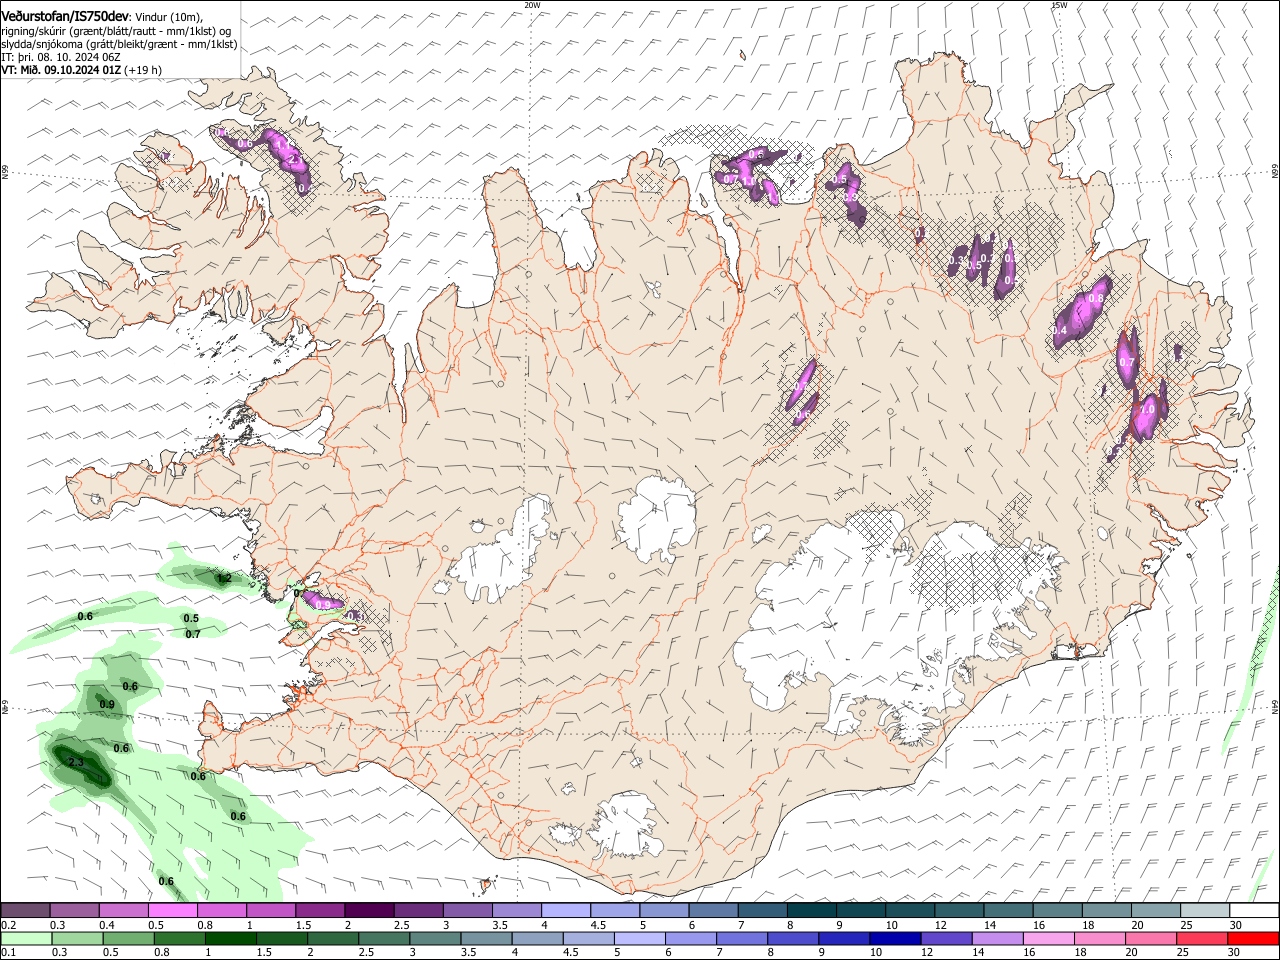1280x960 pixels.
Task: Click the '(+19 h)' forecast offset label
Action: click(x=144, y=70)
